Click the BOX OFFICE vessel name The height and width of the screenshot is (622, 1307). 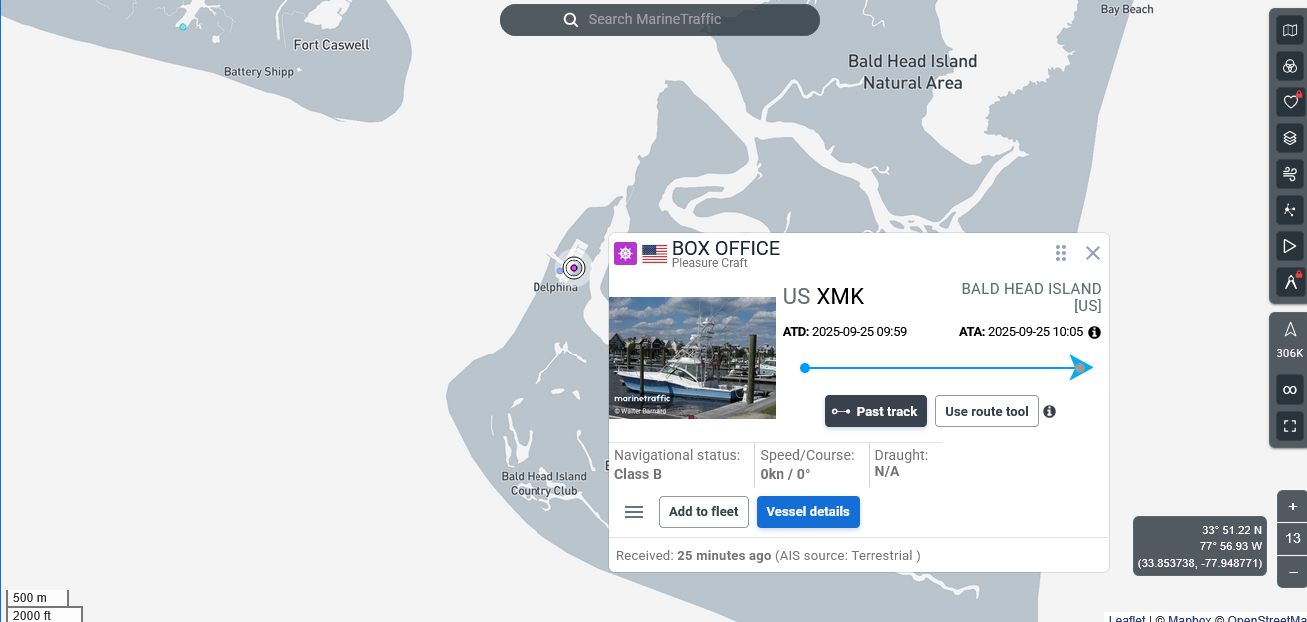pyautogui.click(x=726, y=248)
